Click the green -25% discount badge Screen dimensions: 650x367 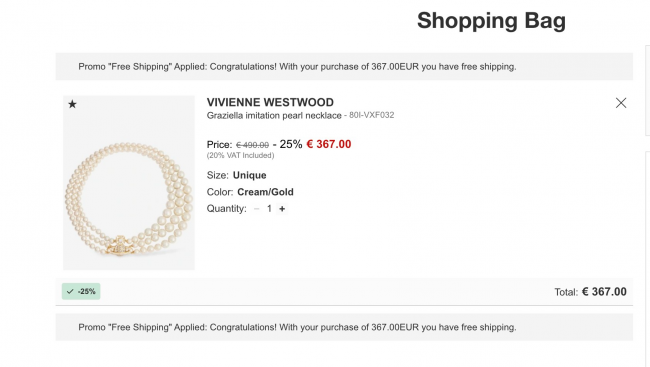coord(81,292)
